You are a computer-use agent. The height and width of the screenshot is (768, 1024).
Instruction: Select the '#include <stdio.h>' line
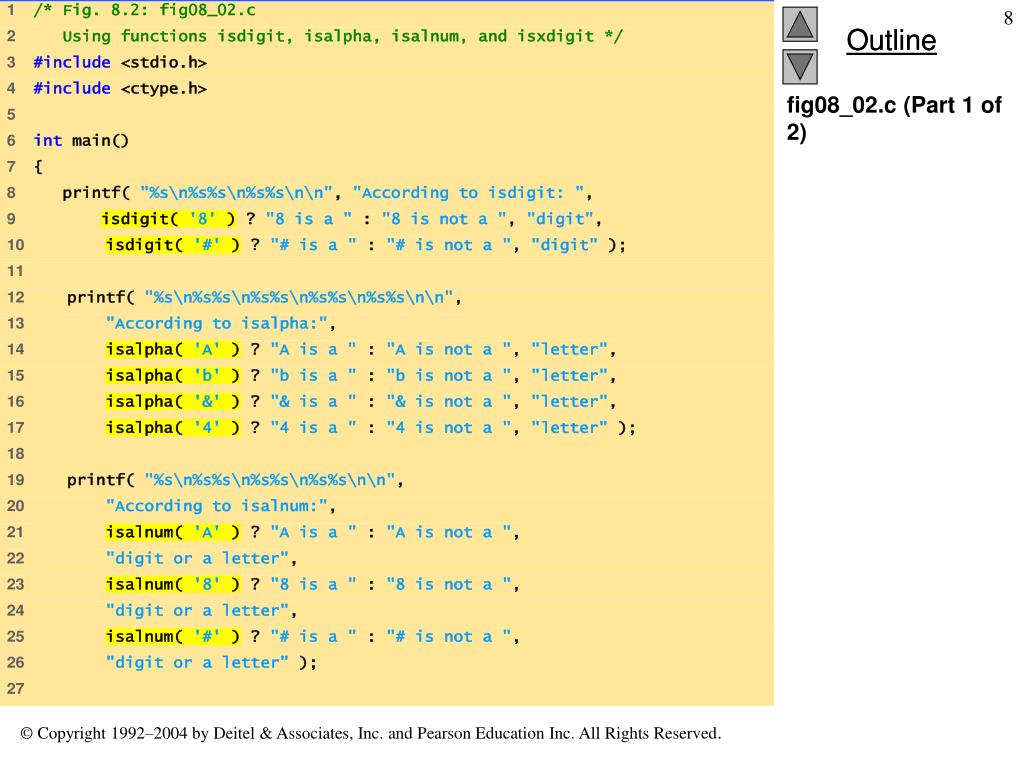point(120,62)
